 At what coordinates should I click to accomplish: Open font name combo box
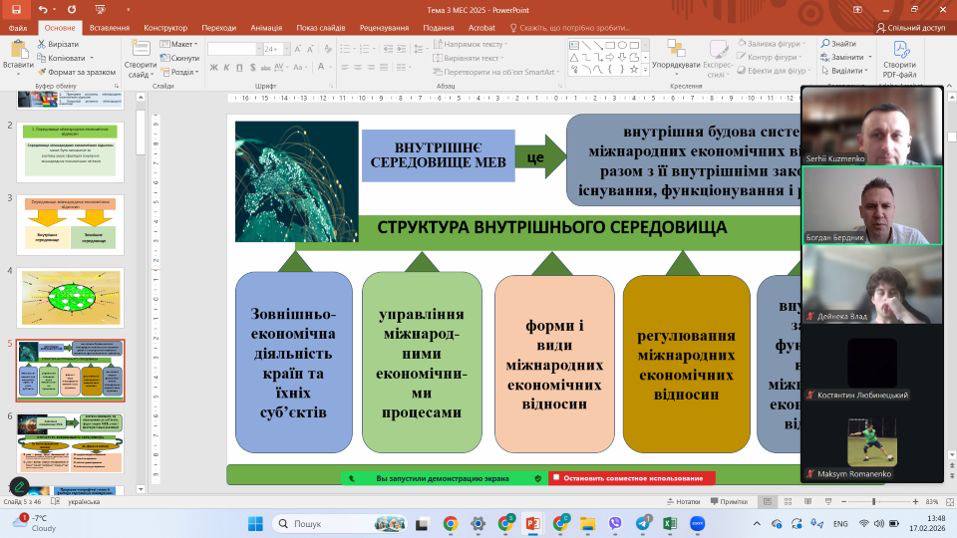pos(234,49)
